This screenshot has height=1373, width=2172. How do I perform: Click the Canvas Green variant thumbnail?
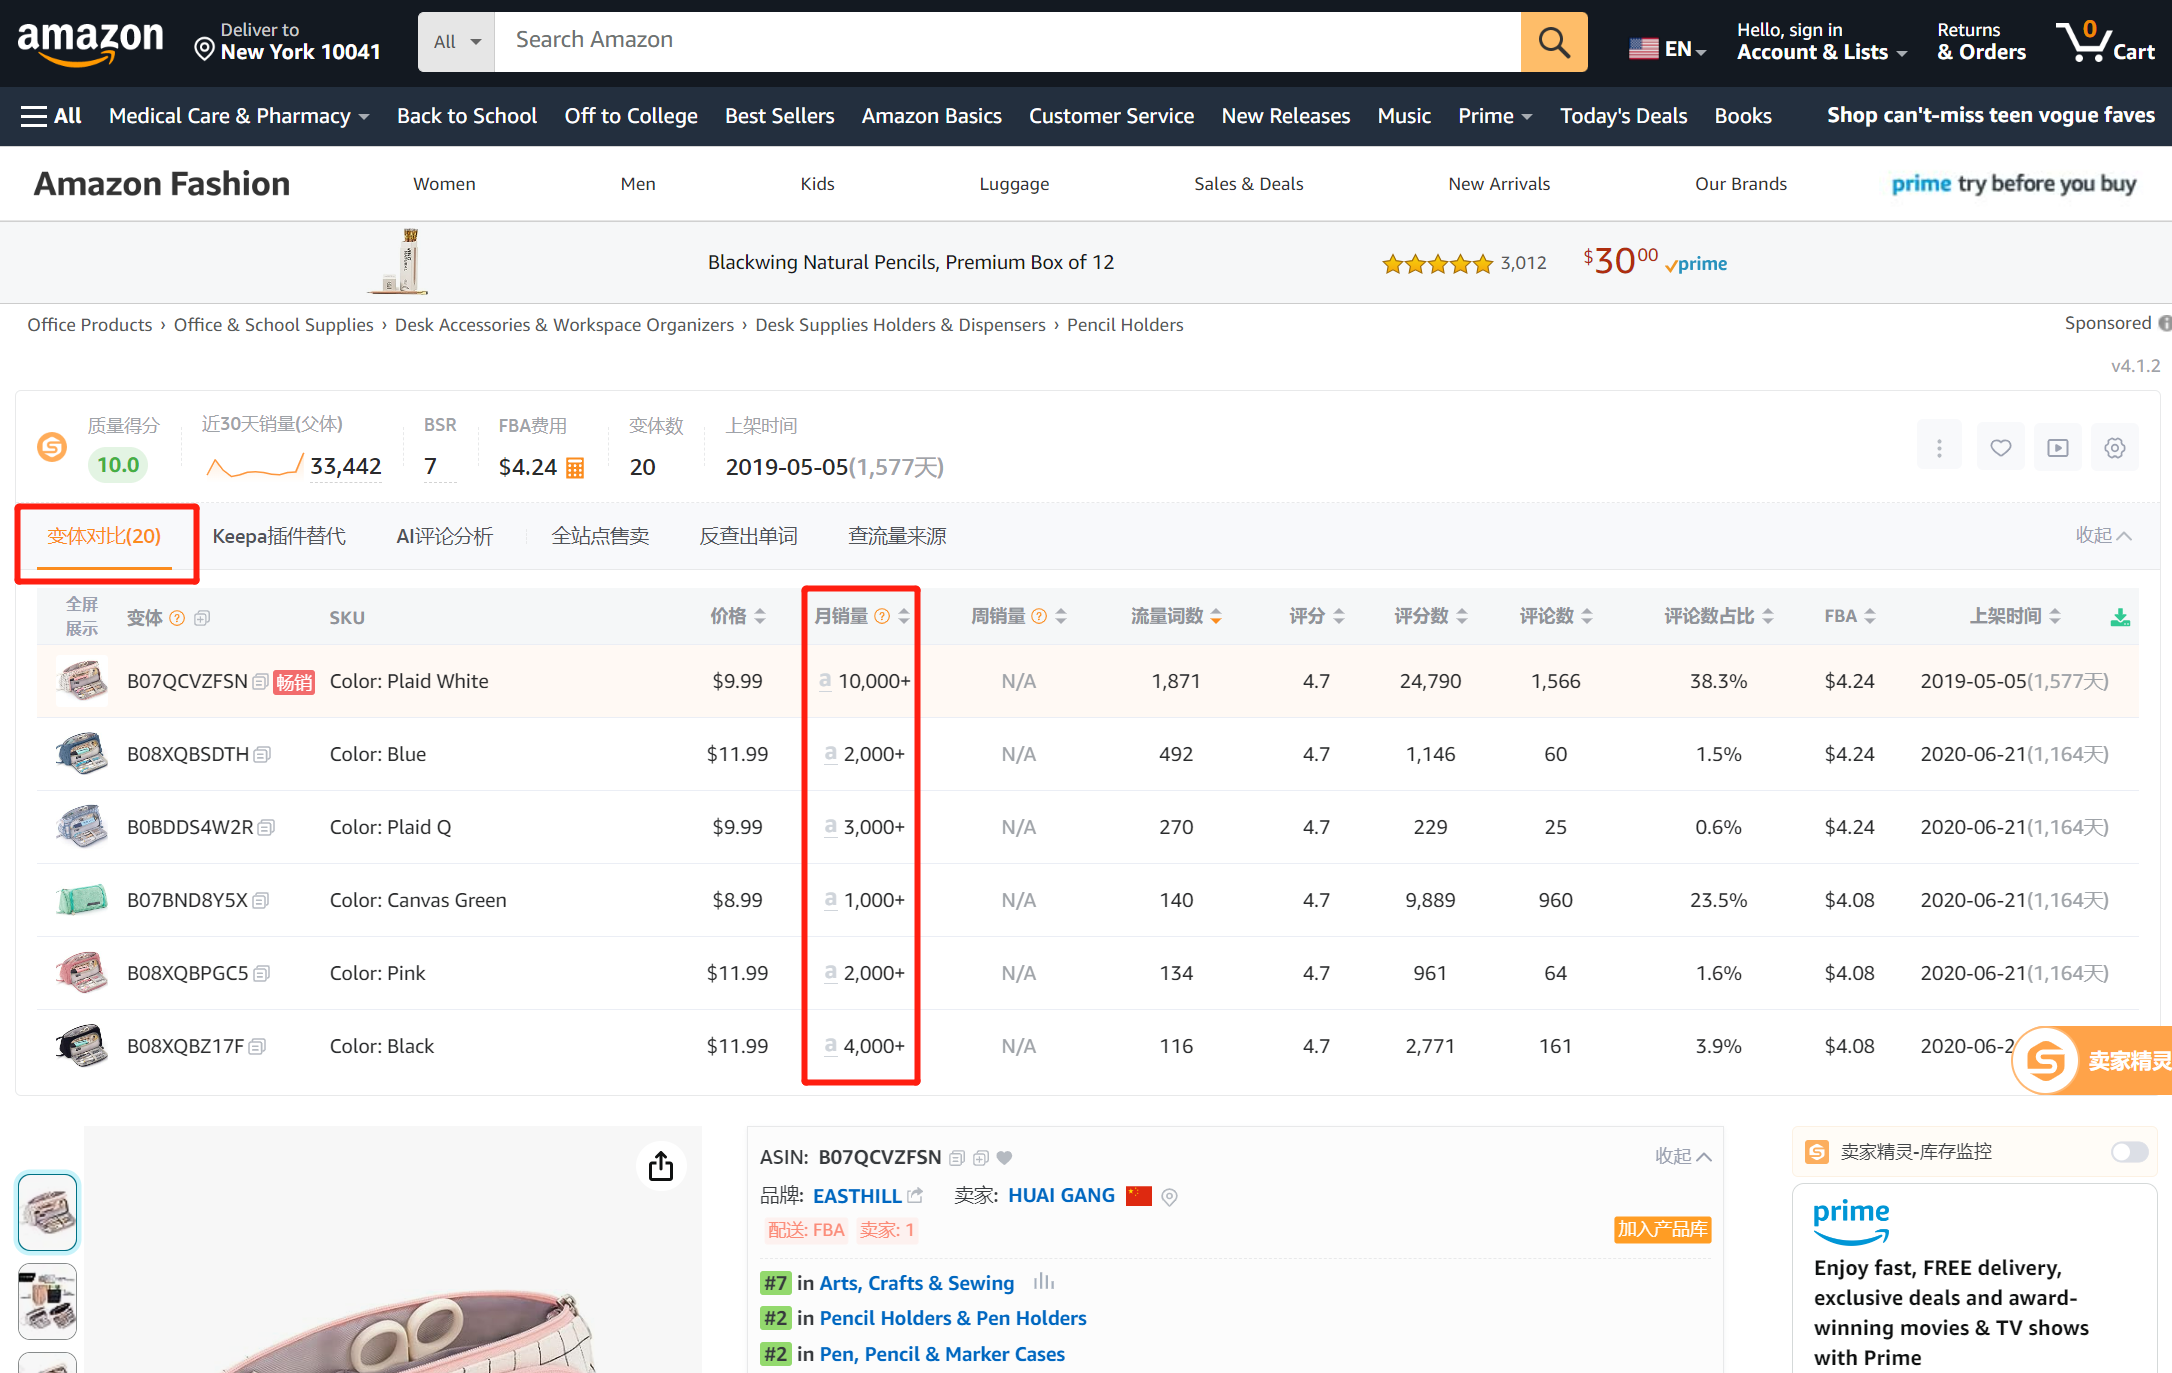coord(82,900)
